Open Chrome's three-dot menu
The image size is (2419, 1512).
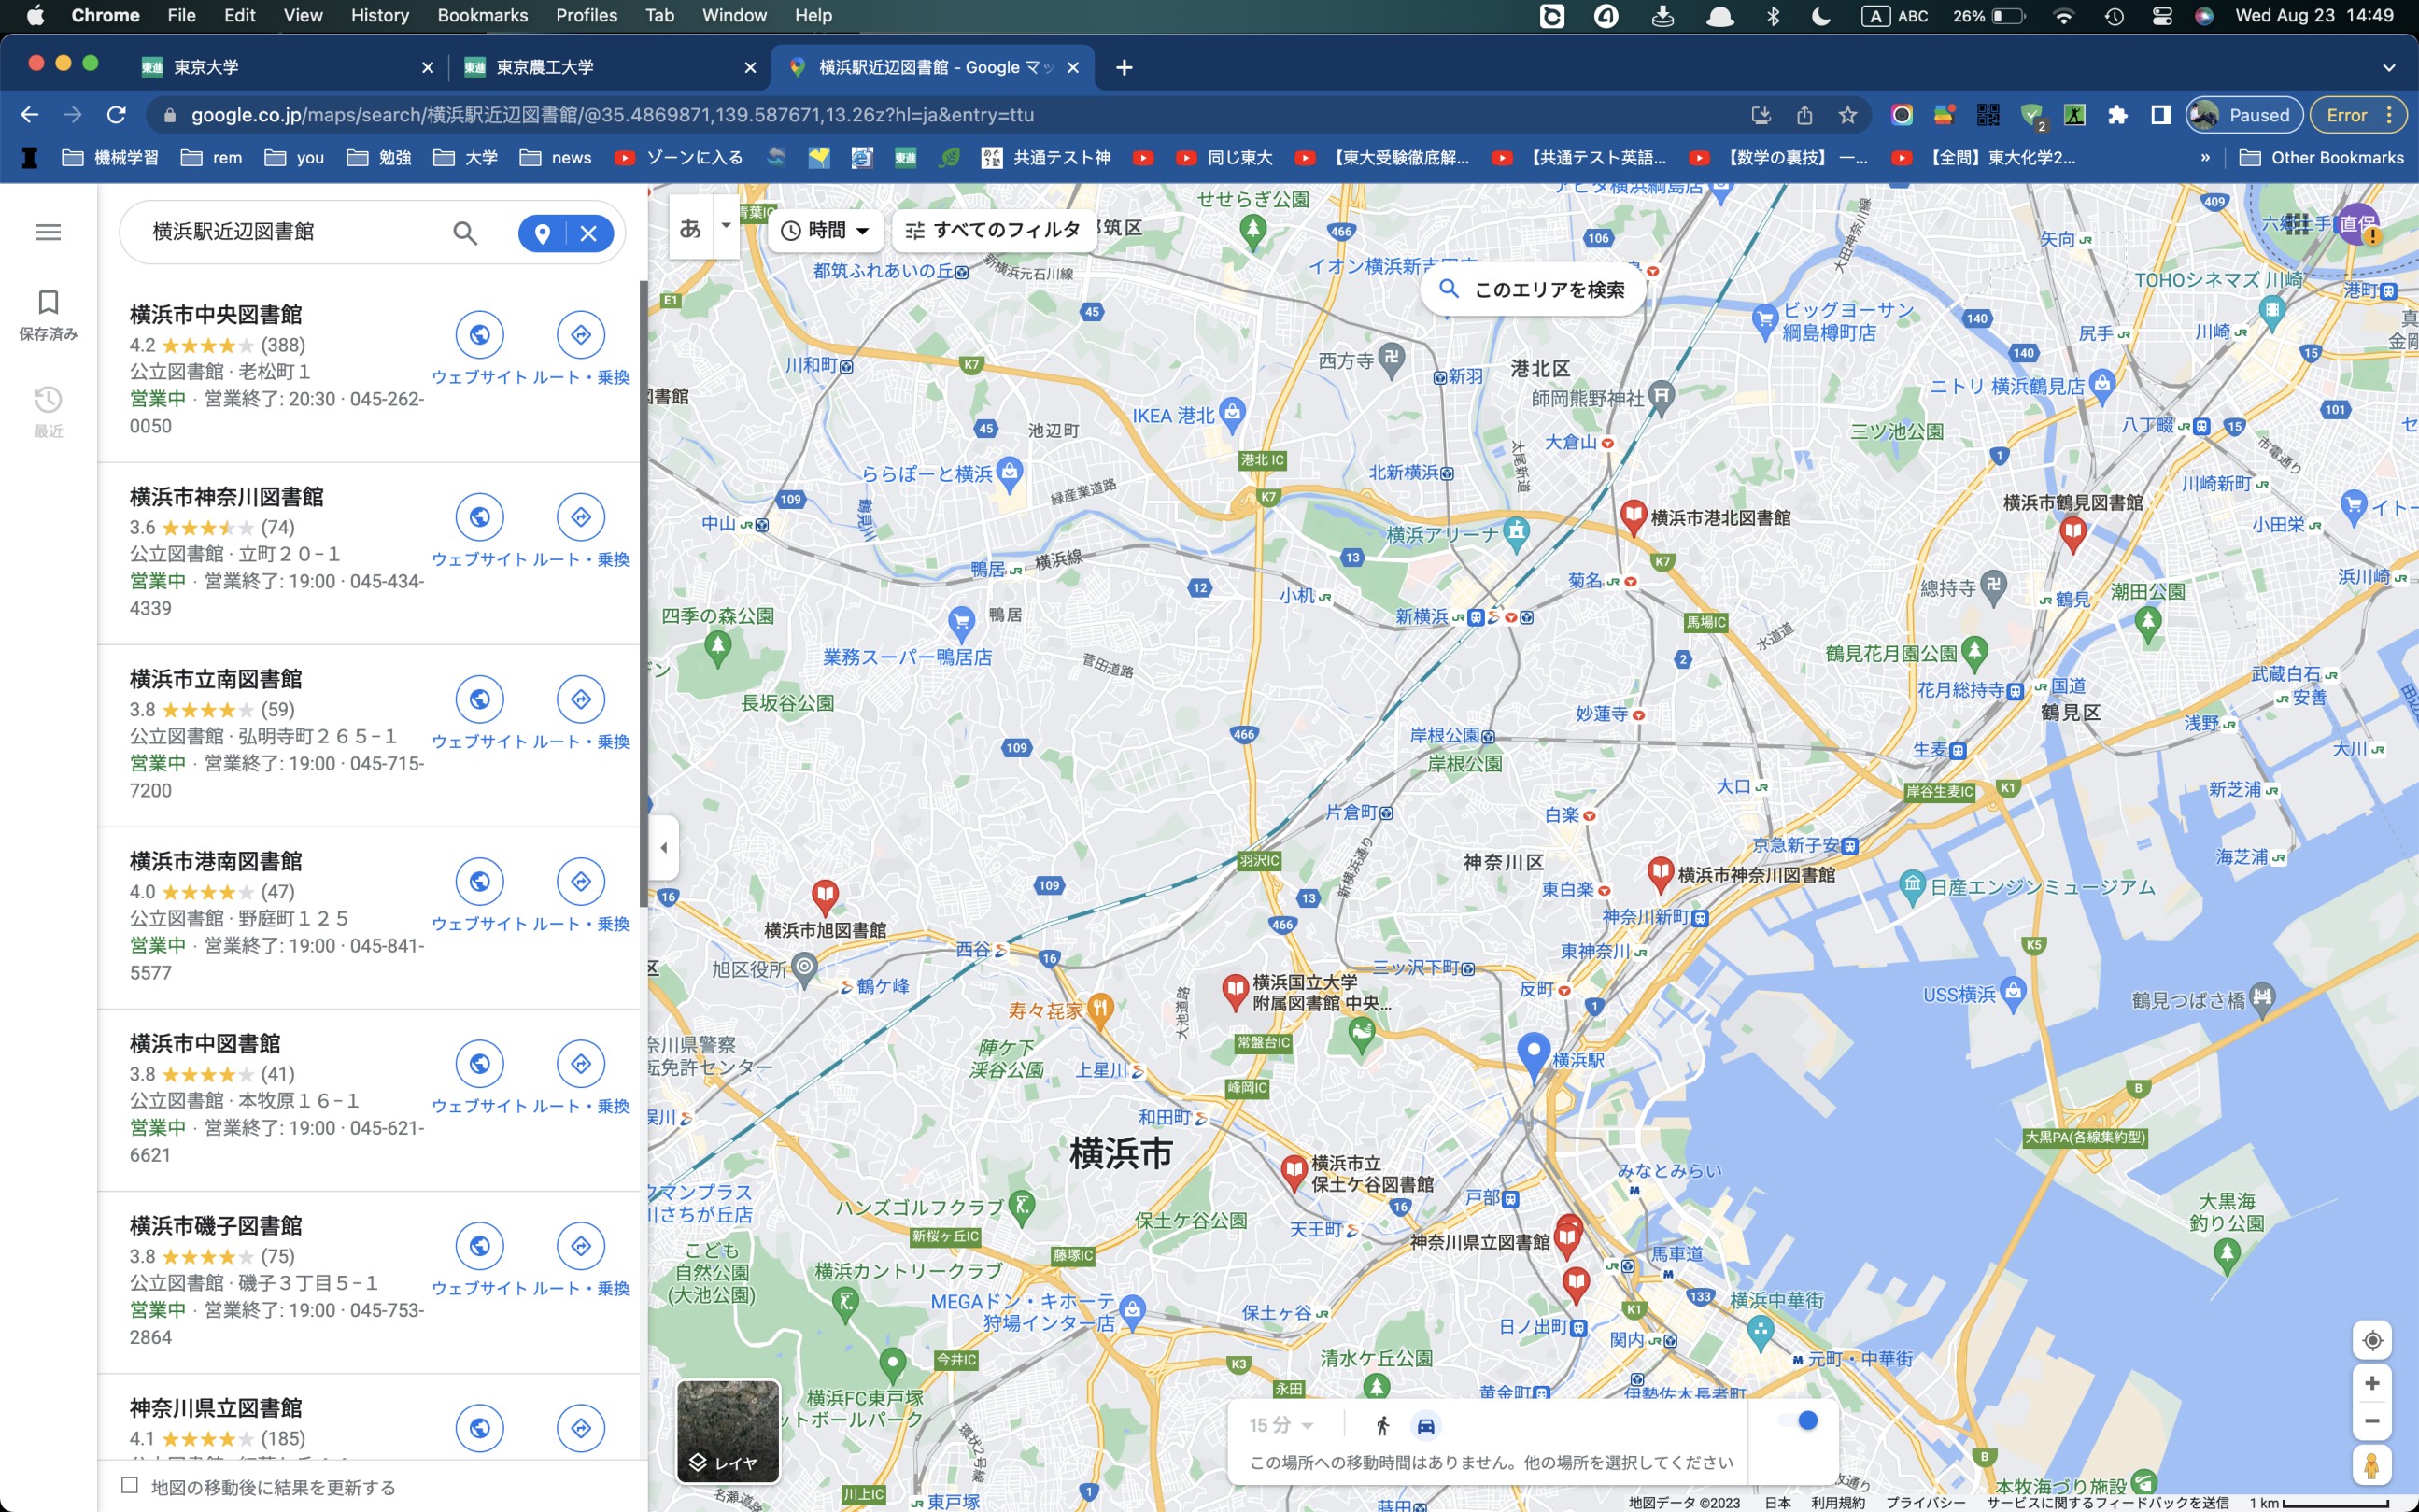tap(2389, 115)
